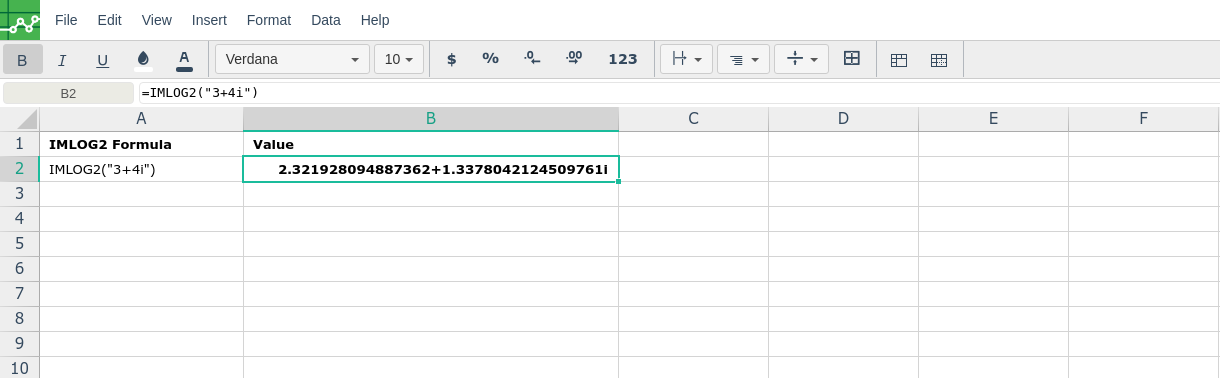This screenshot has width=1220, height=378.
Task: Click the merge cells icon
Action: click(852, 59)
